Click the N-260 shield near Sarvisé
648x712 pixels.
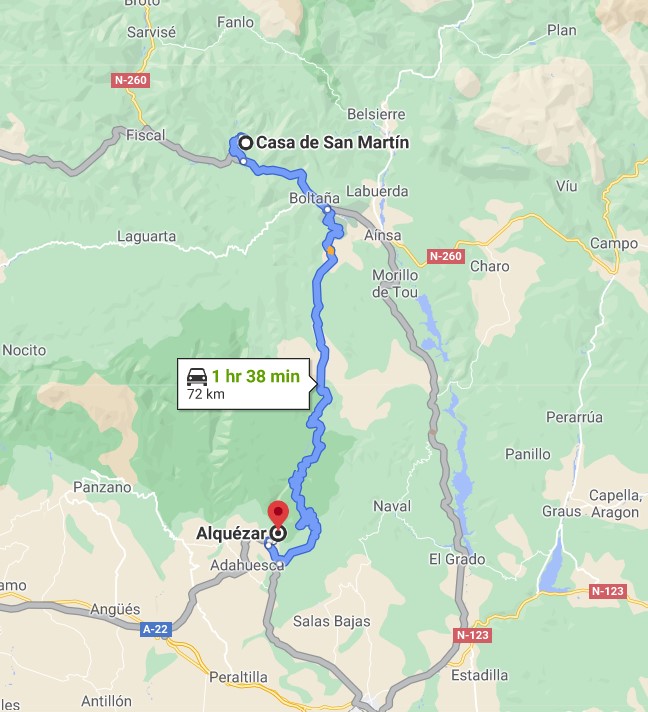[130, 80]
